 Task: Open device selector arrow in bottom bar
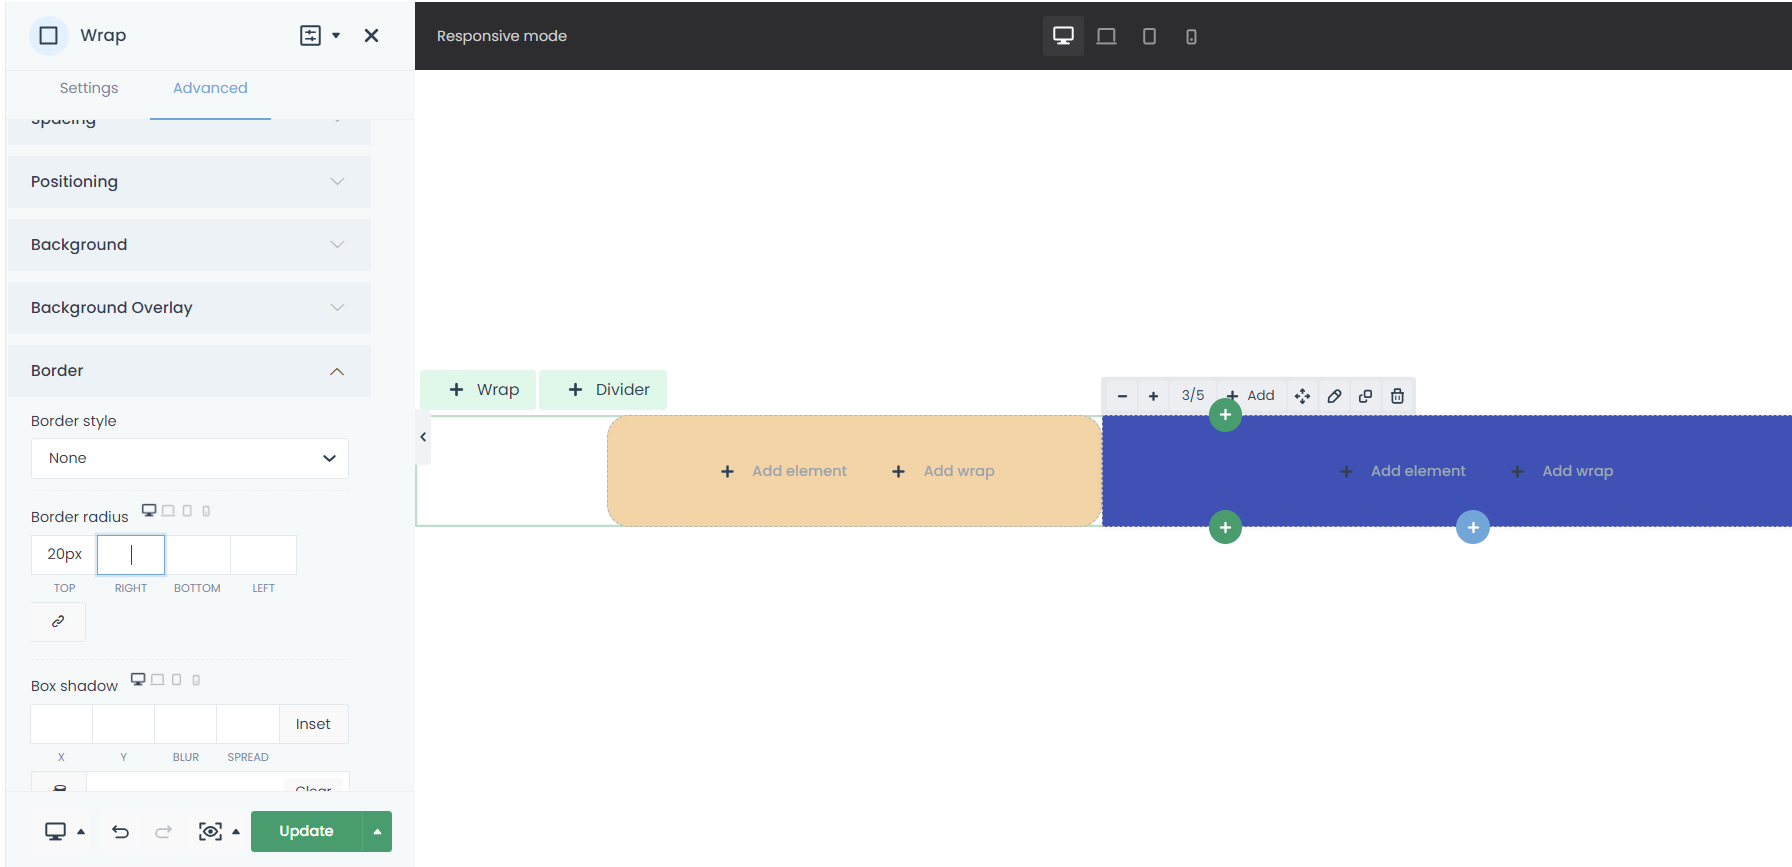[x=81, y=831]
